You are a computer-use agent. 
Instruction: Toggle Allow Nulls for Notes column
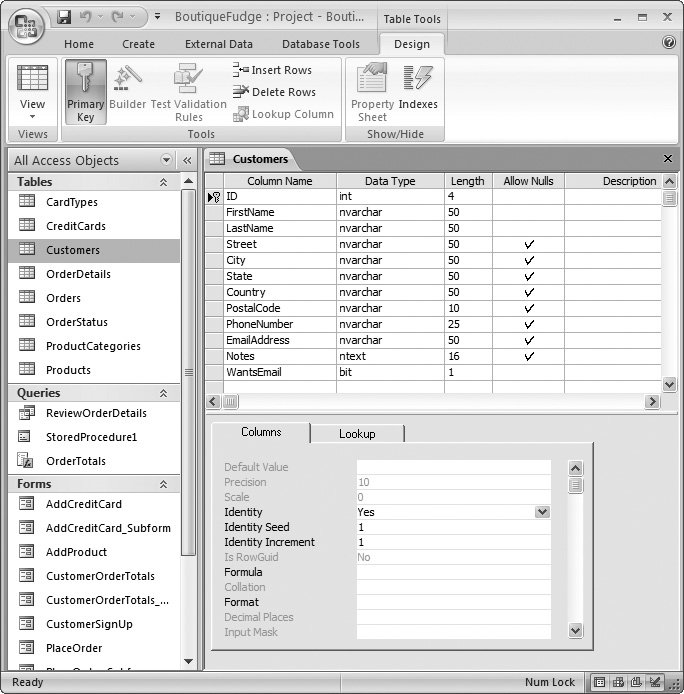(x=528, y=356)
